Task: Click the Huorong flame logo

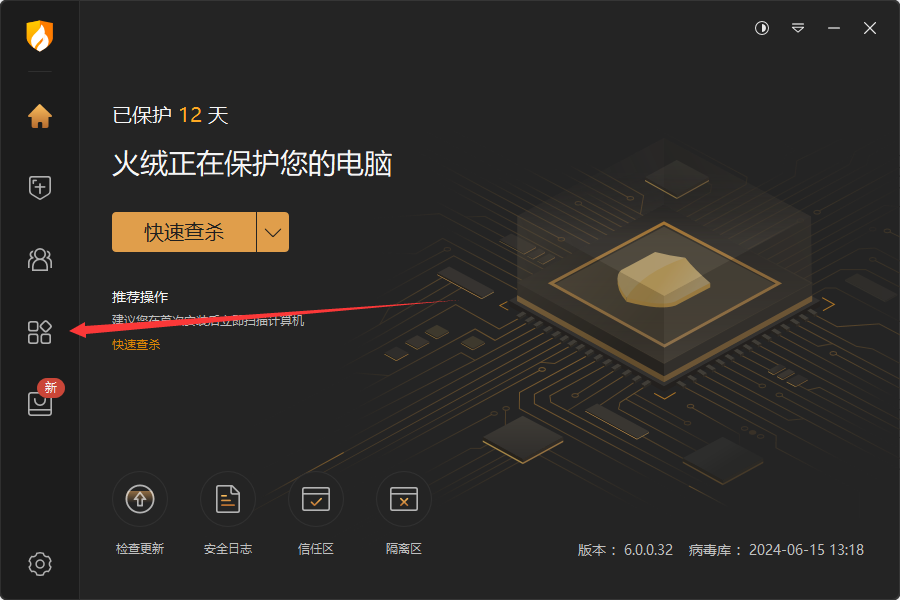Action: click(x=40, y=36)
